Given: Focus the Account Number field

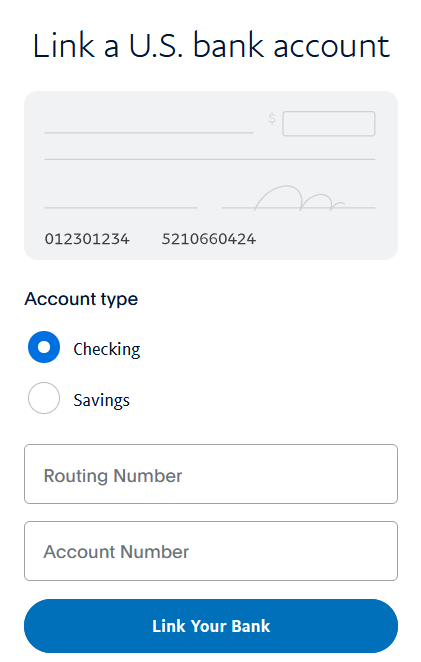Looking at the screenshot, I should (211, 551).
